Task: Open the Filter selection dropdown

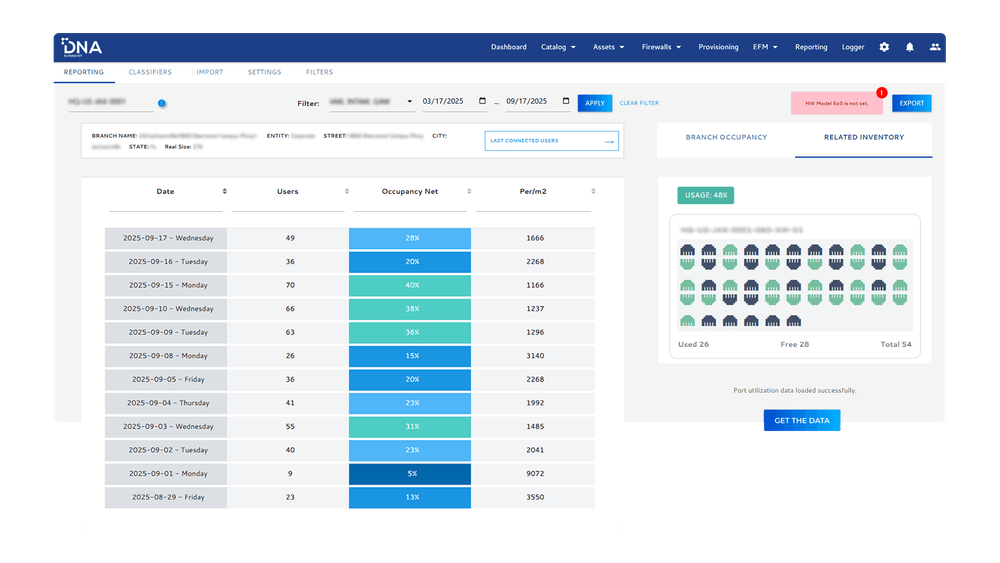Action: 368,102
